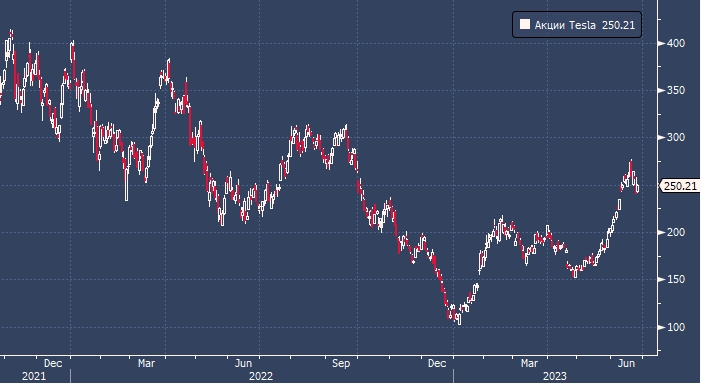Click the 100 price axis label

tap(676, 327)
